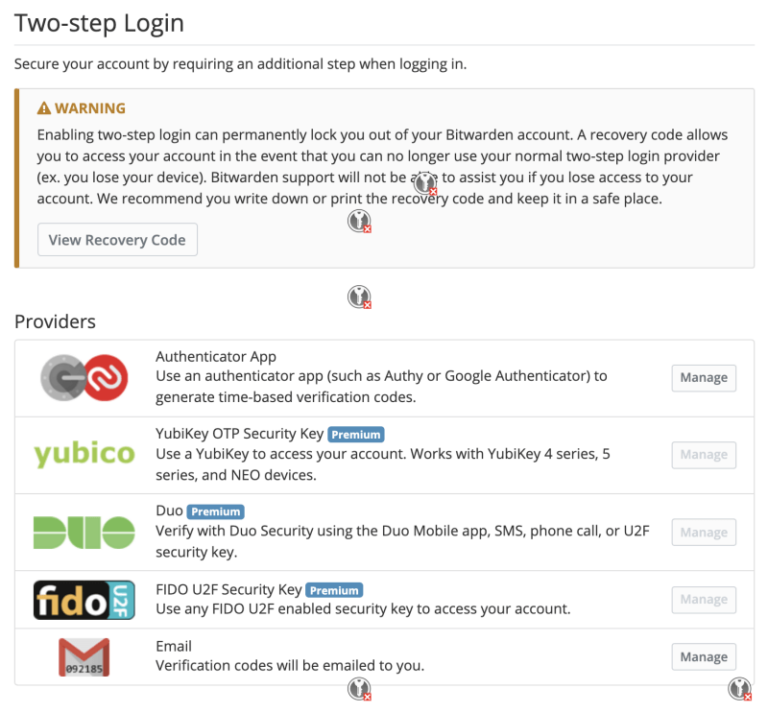Screen dimensions: 768x713
Task: Click the Authenticator App logo icon
Action: tap(84, 379)
